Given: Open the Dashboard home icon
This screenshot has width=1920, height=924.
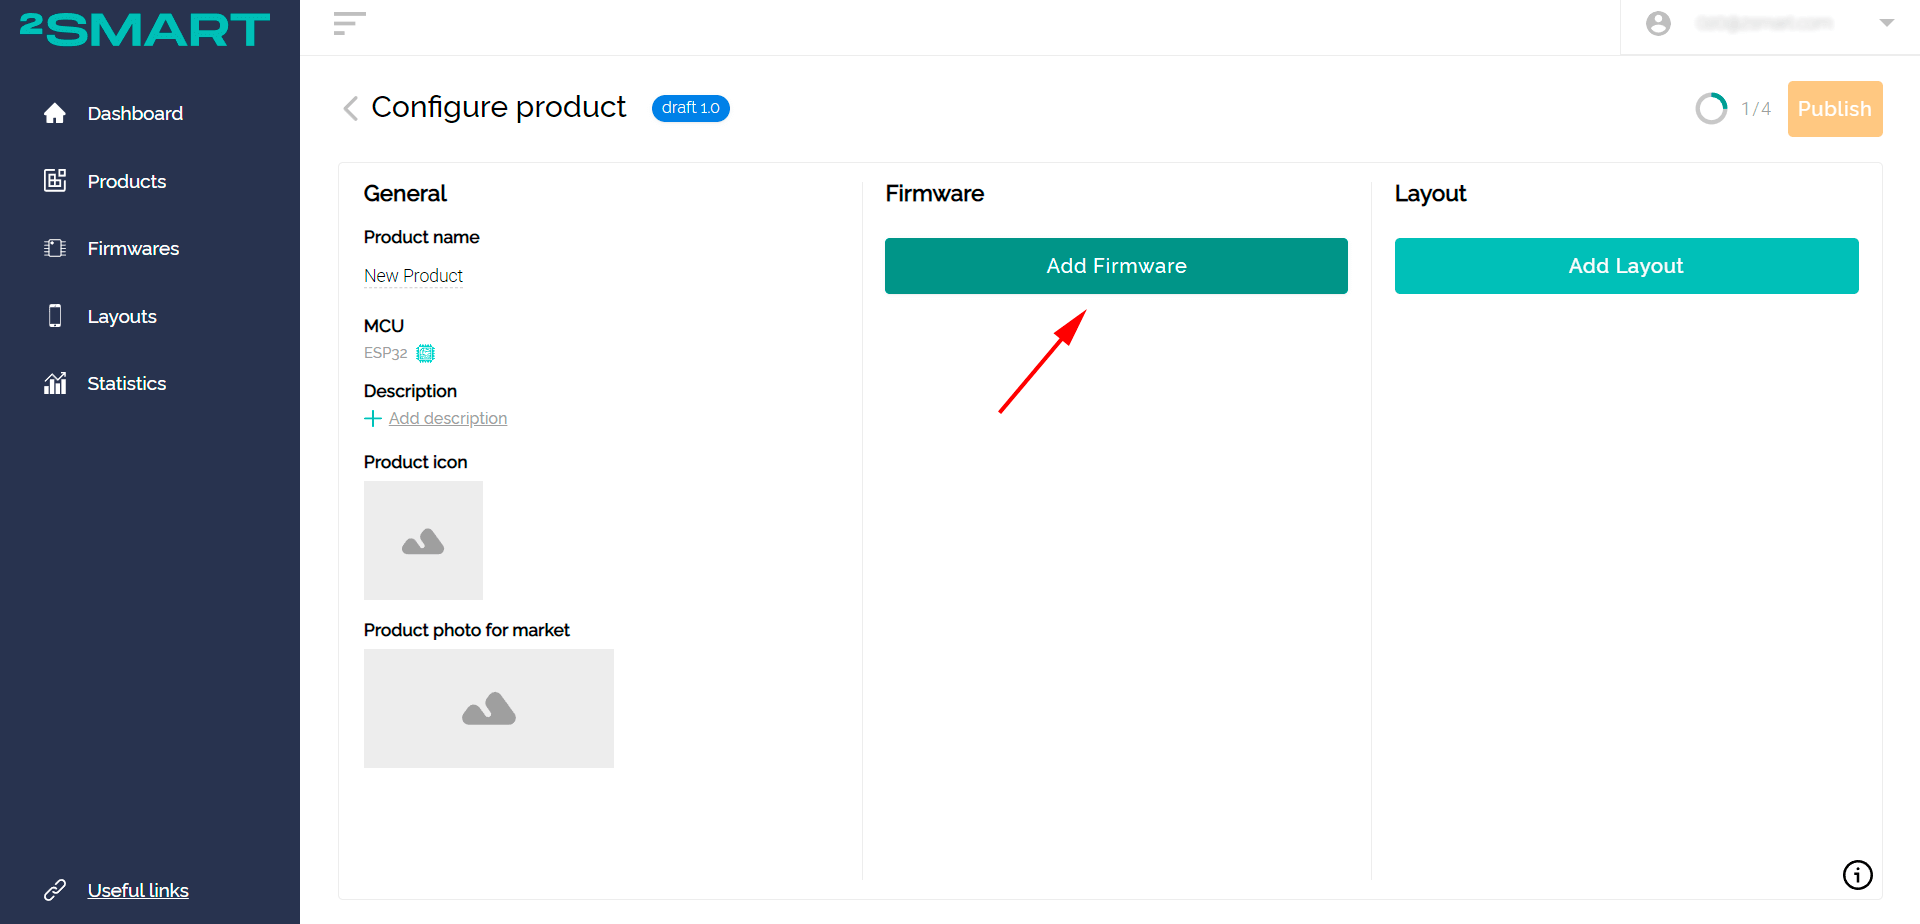Looking at the screenshot, I should (x=55, y=113).
